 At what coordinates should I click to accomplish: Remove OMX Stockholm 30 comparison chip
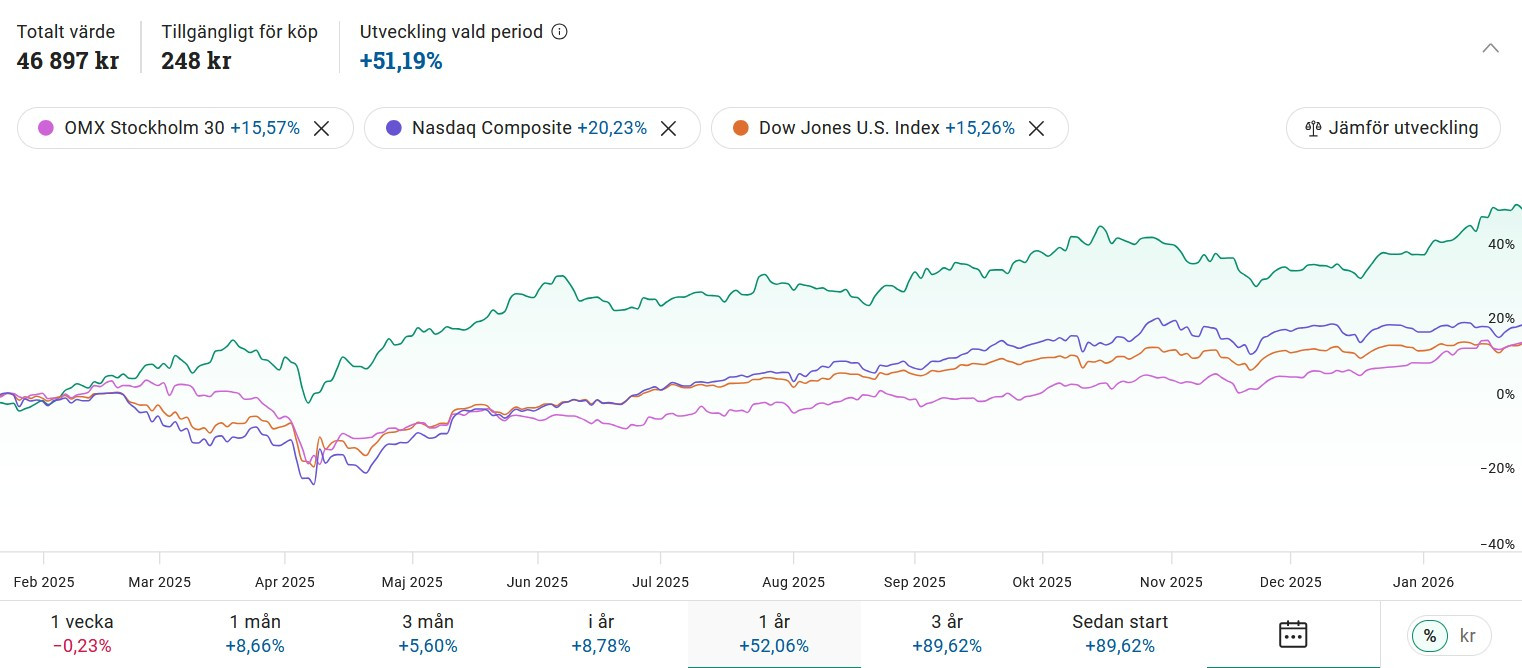[321, 128]
